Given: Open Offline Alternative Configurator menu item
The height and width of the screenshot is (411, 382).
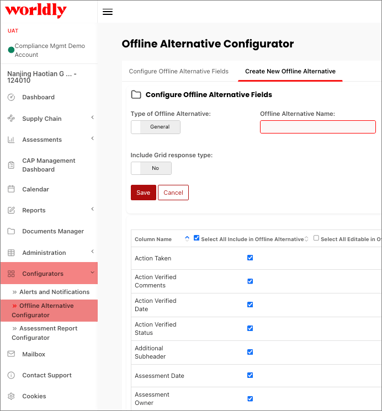Looking at the screenshot, I should pos(49,310).
